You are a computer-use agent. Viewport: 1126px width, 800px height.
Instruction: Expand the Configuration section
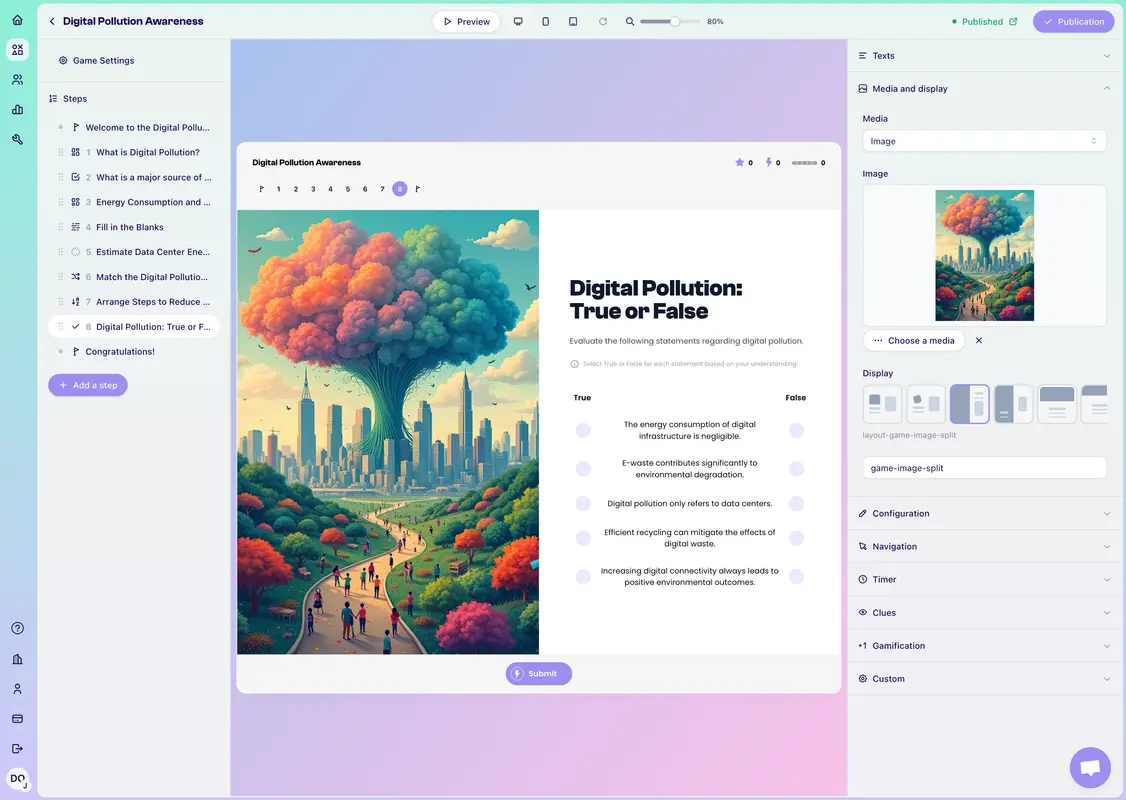pyautogui.click(x=983, y=513)
